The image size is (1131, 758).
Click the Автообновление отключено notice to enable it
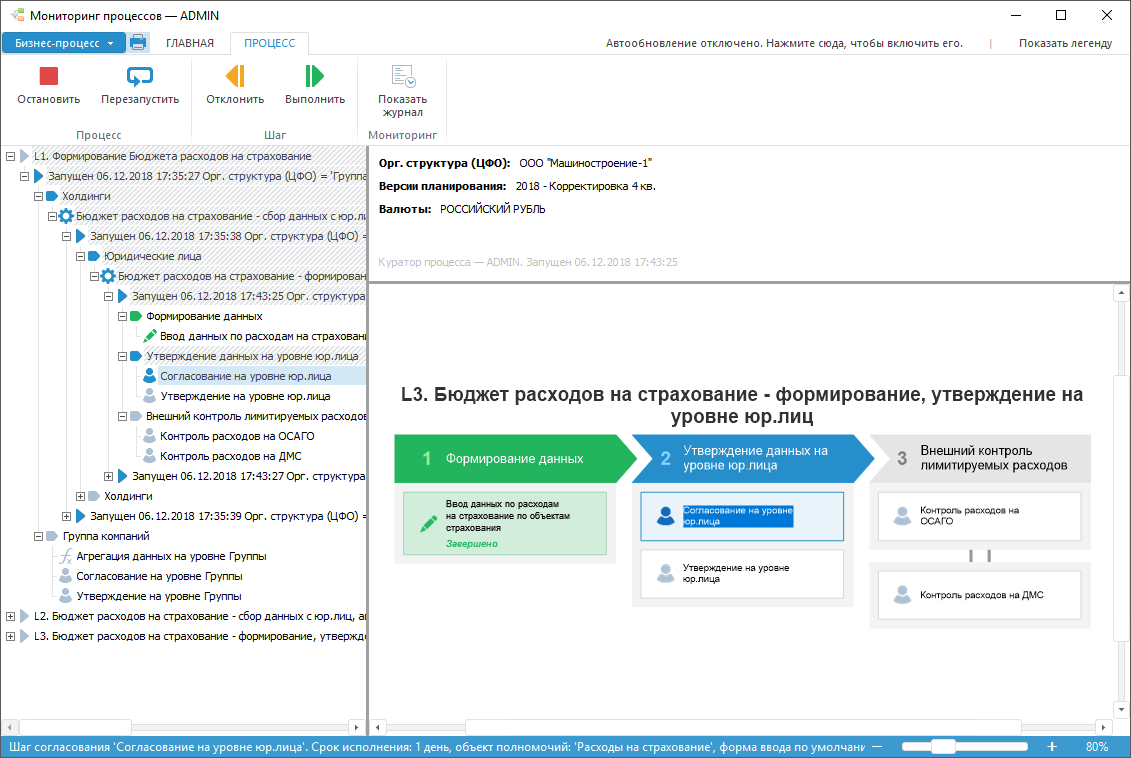pyautogui.click(x=784, y=43)
